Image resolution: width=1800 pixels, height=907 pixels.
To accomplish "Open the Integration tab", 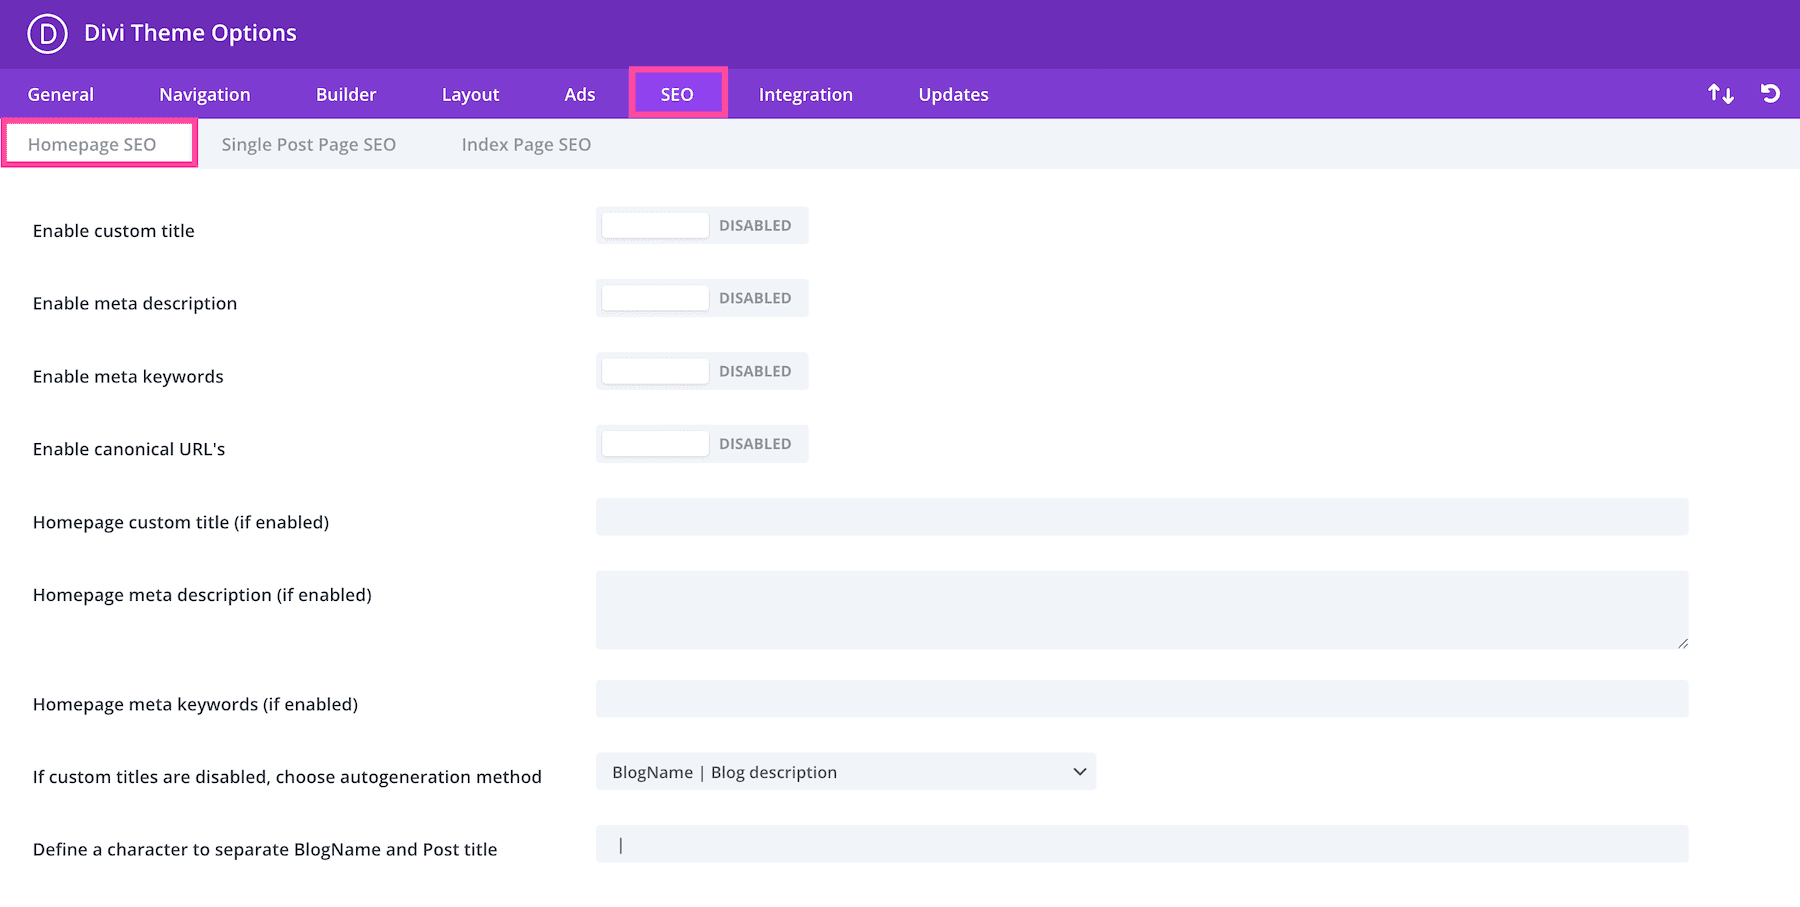I will point(805,95).
